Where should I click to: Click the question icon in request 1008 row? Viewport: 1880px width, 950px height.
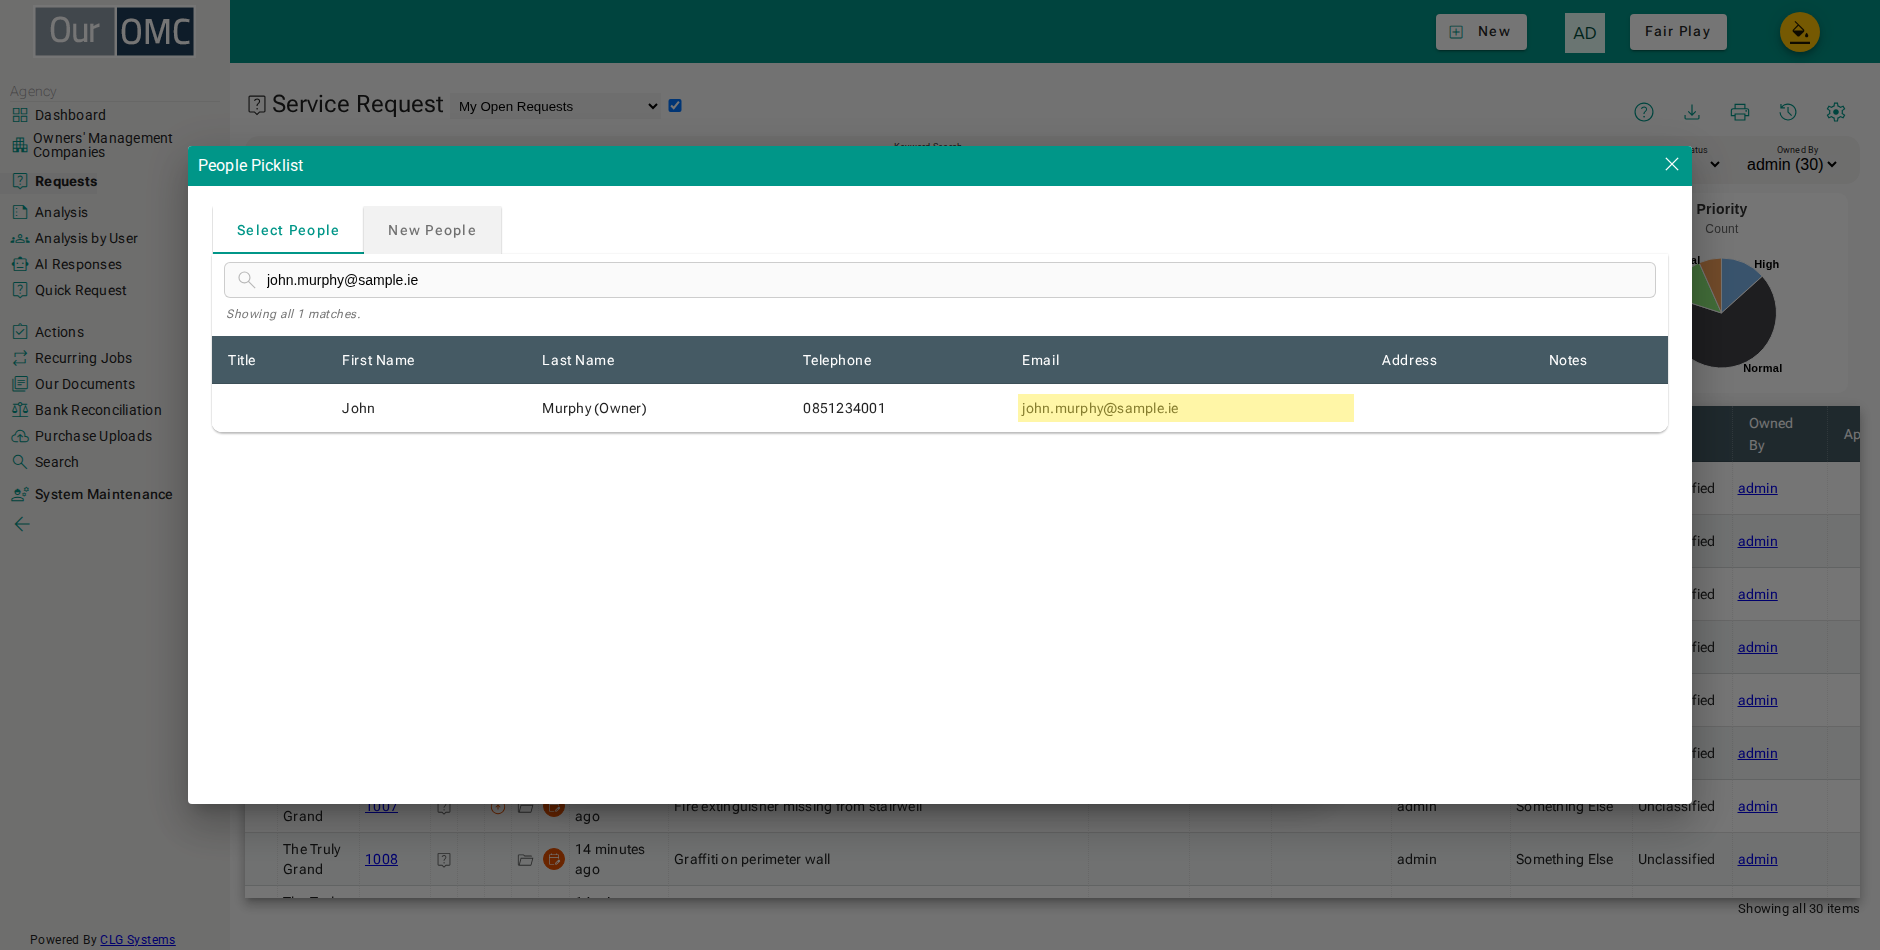[444, 859]
